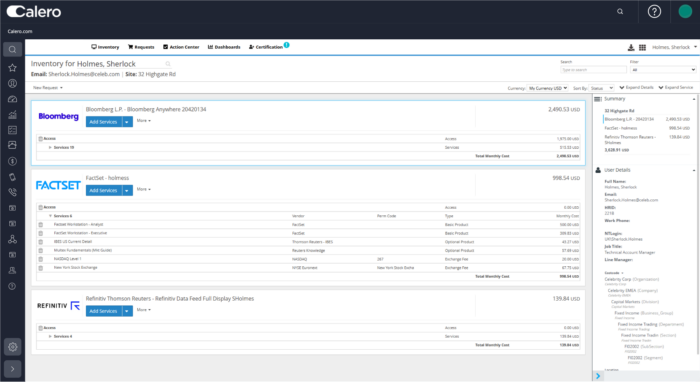Click the Certification notification badge

(287, 45)
